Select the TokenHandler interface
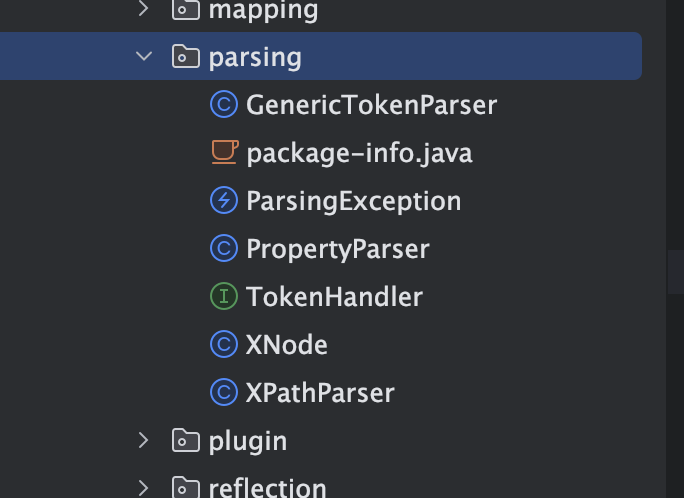 [335, 297]
